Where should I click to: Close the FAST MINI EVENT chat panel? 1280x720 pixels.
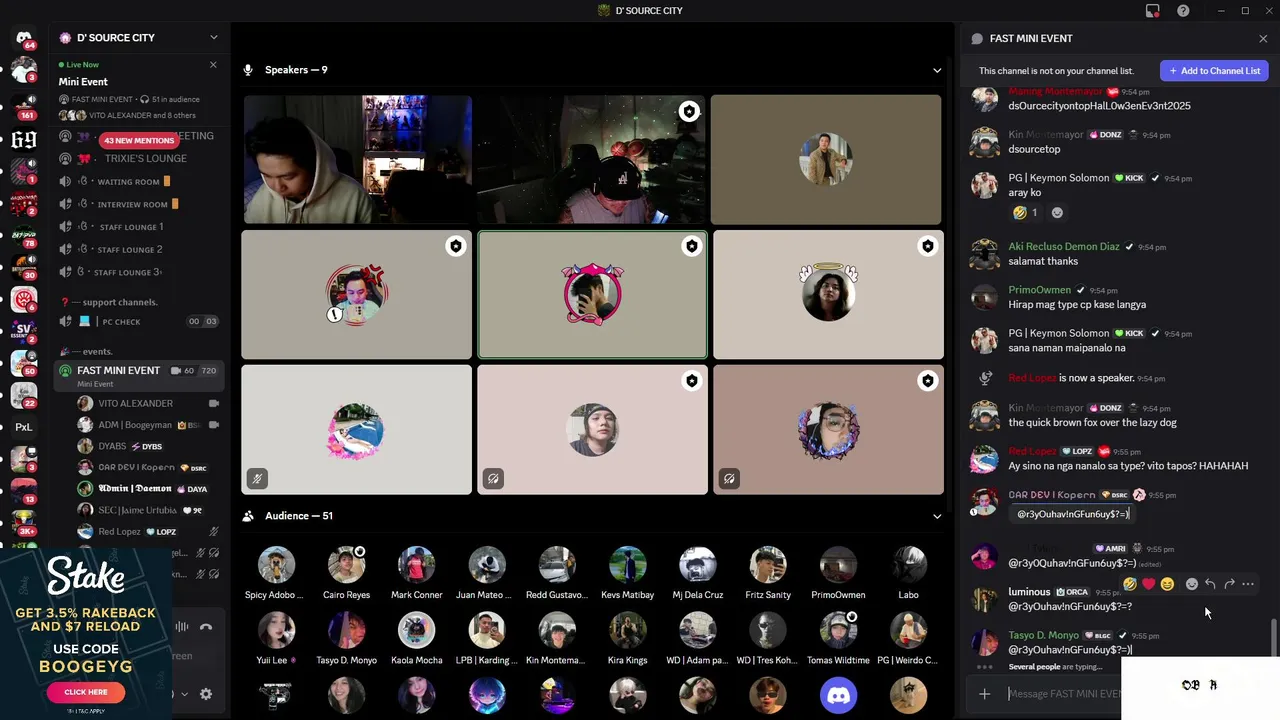coord(1263,38)
